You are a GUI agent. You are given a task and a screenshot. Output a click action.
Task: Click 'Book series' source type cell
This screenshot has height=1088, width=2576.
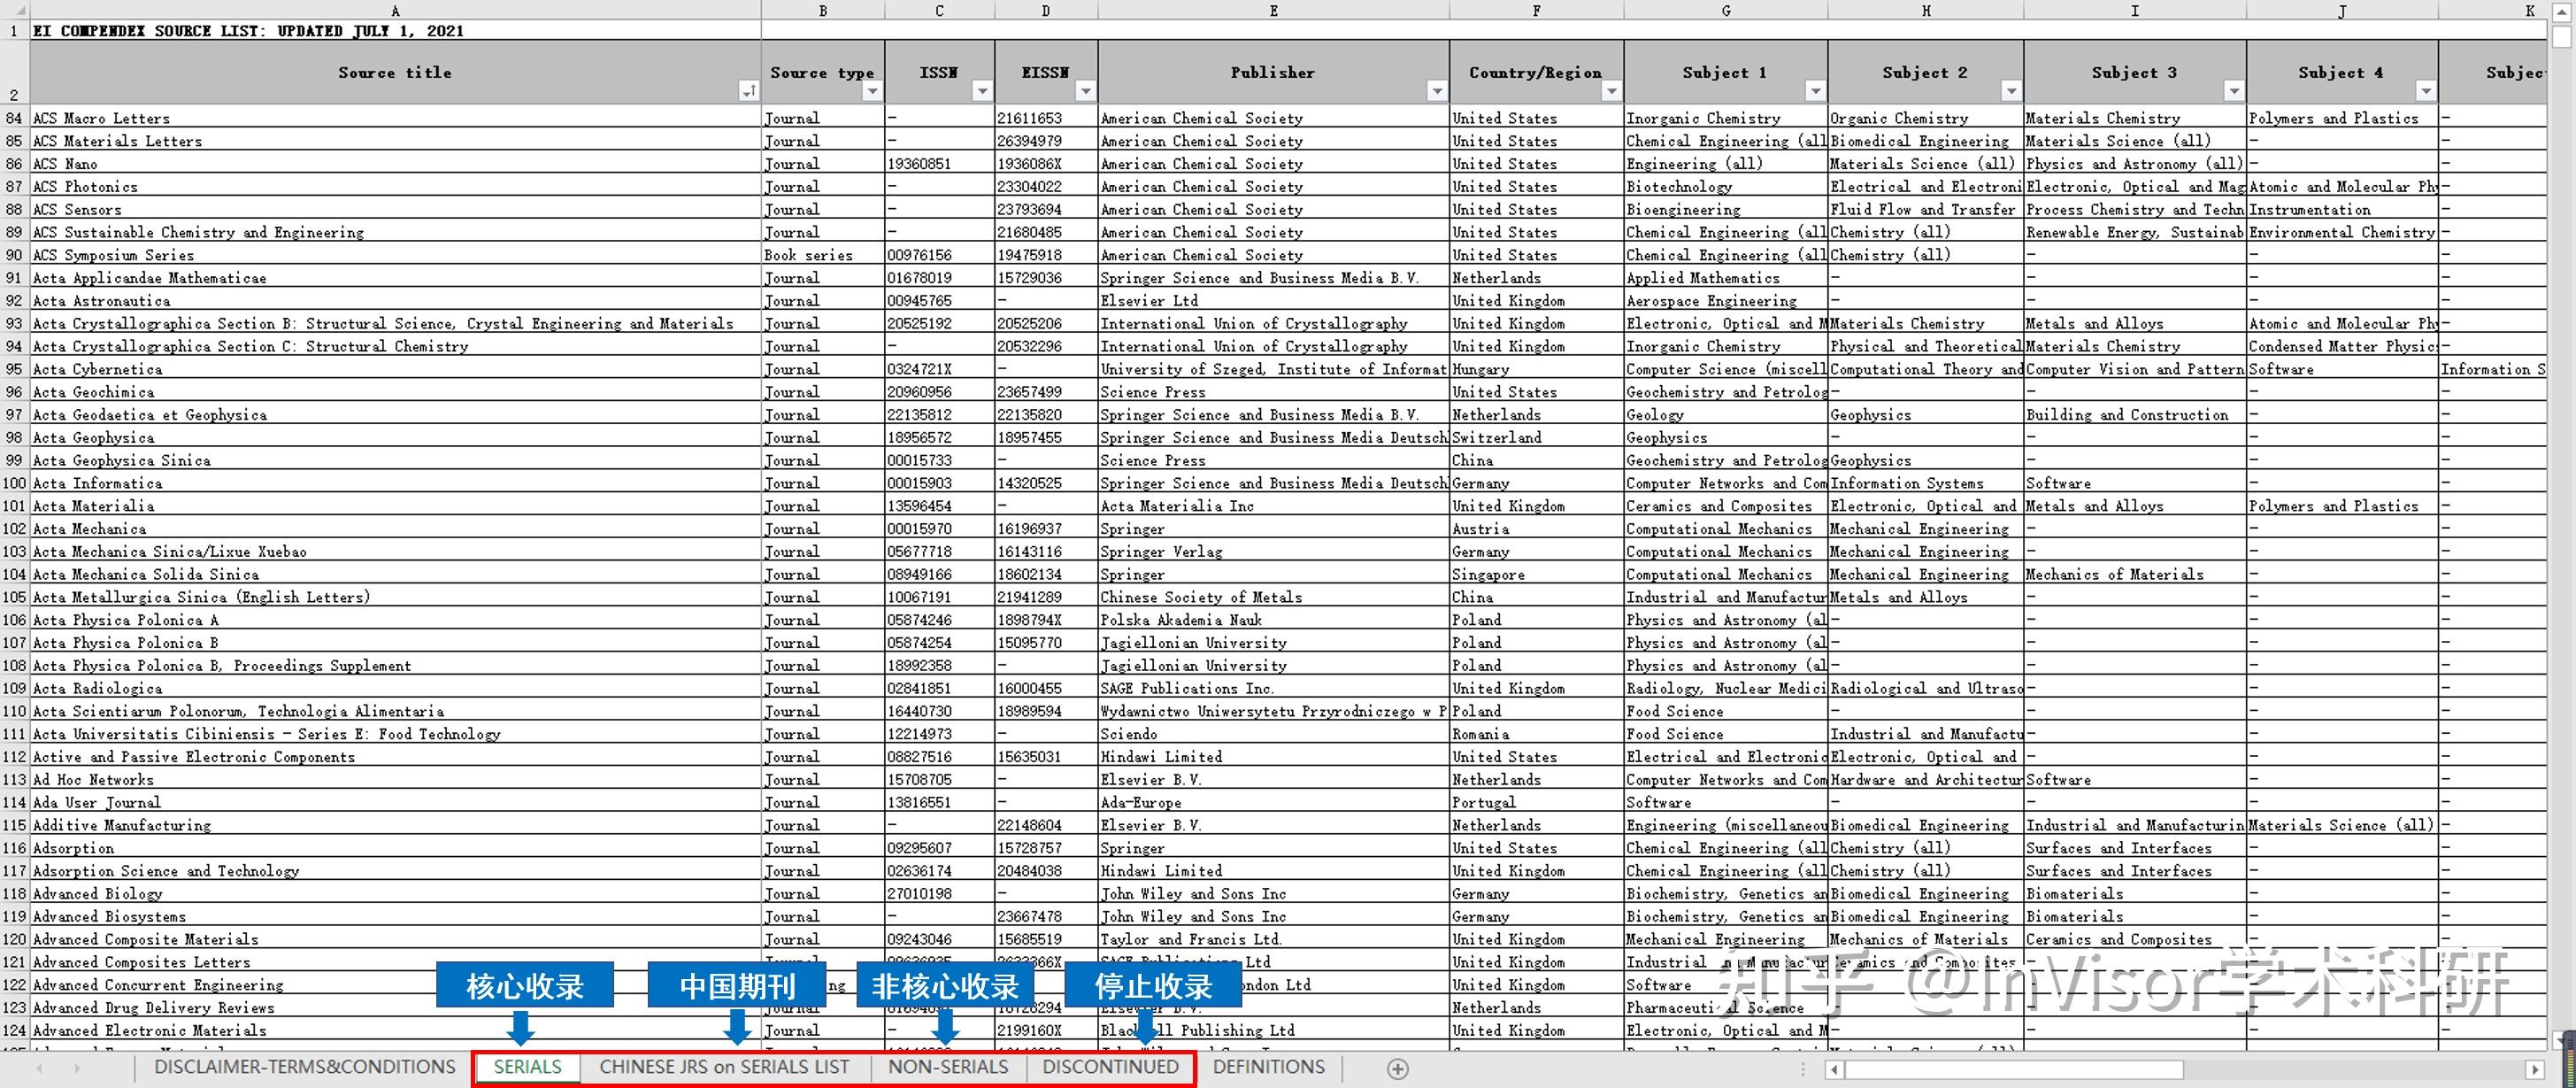823,255
